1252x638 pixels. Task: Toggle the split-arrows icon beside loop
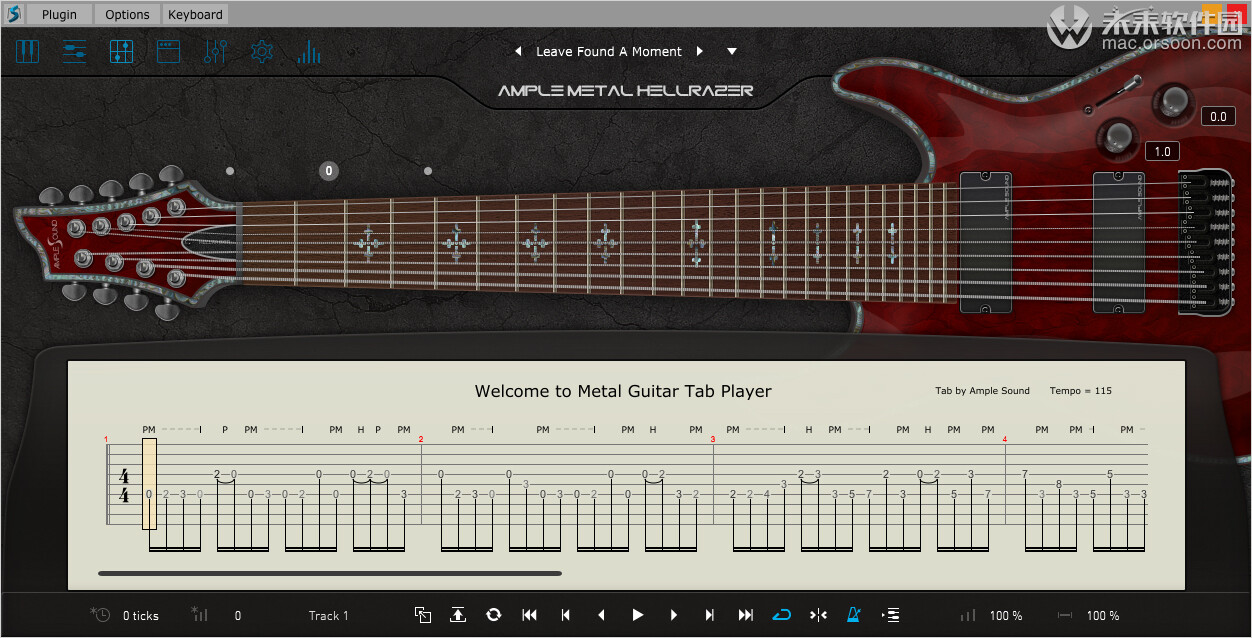point(818,615)
